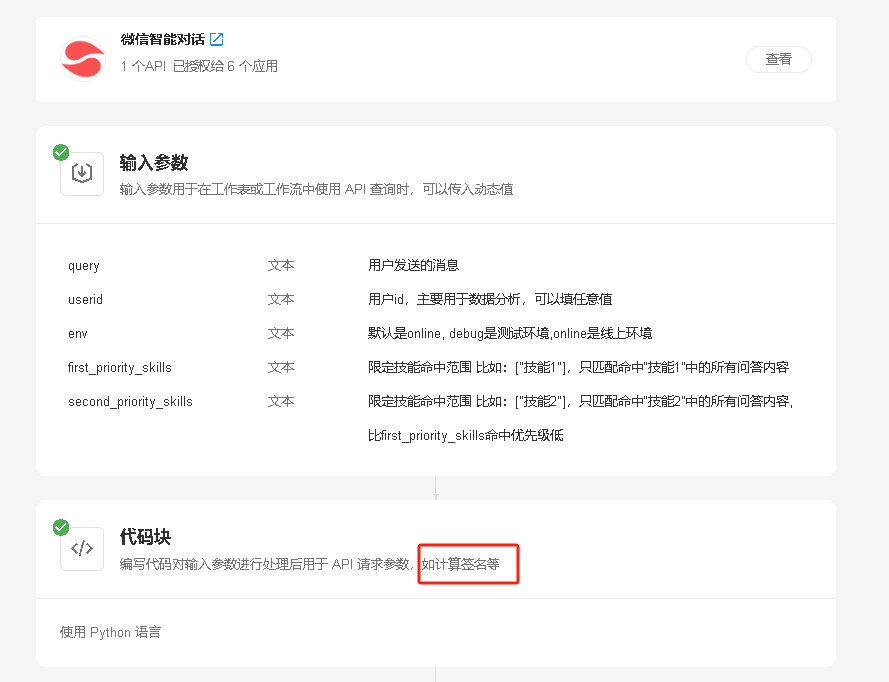
Task: Click 文本 type in query row
Action: (x=281, y=265)
